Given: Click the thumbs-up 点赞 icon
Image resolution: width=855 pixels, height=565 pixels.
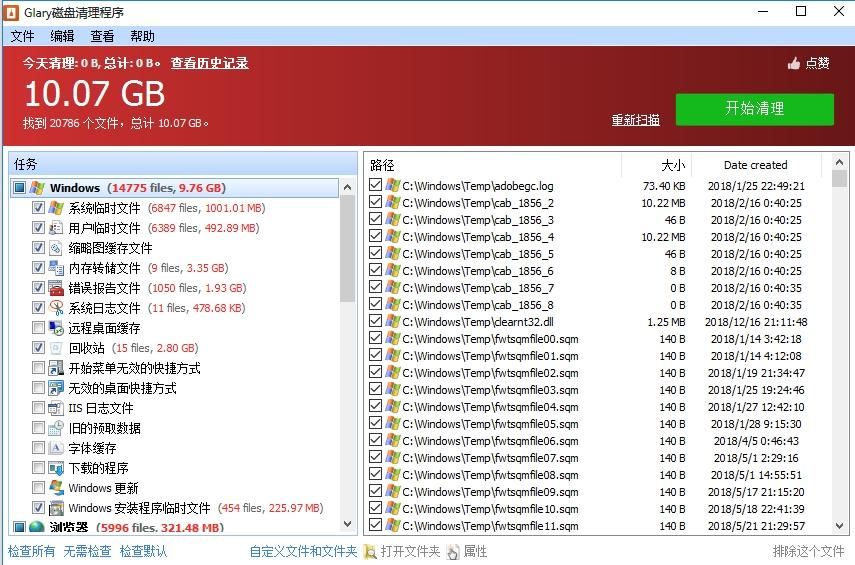Looking at the screenshot, I should click(x=794, y=63).
